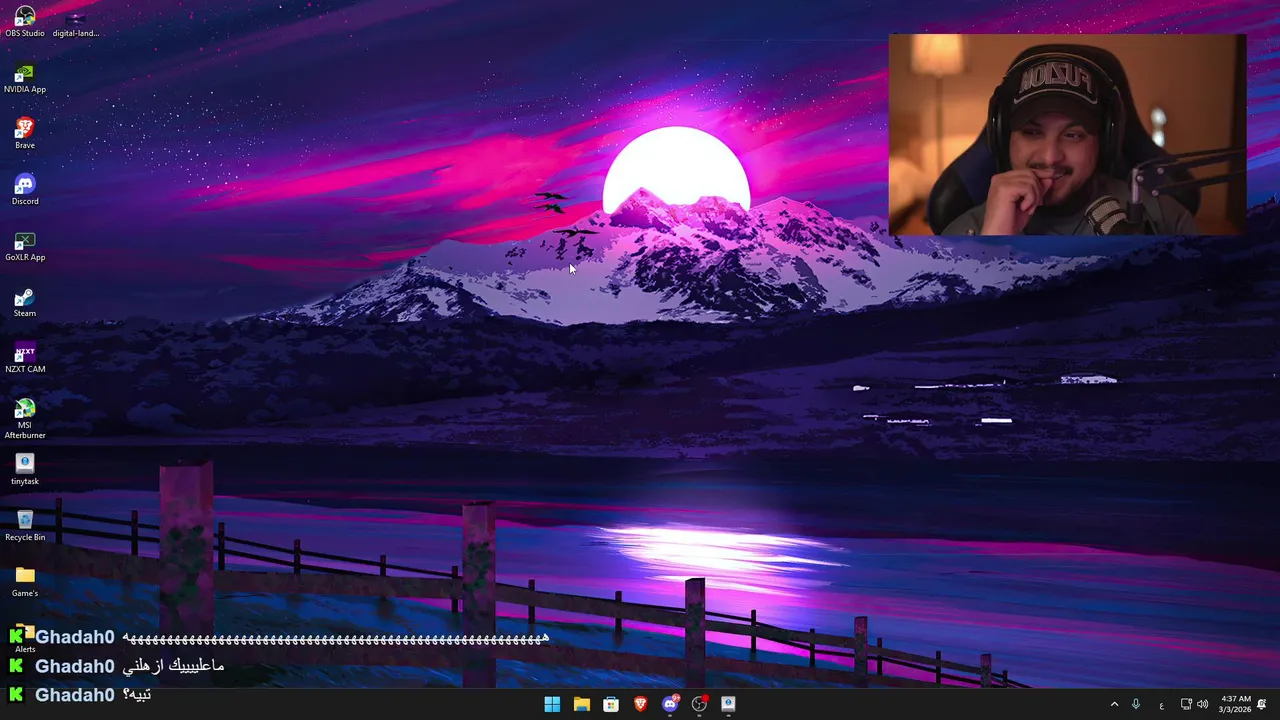Switch to tinytask taskbar icon
This screenshot has height=720, width=1280.
(x=728, y=704)
